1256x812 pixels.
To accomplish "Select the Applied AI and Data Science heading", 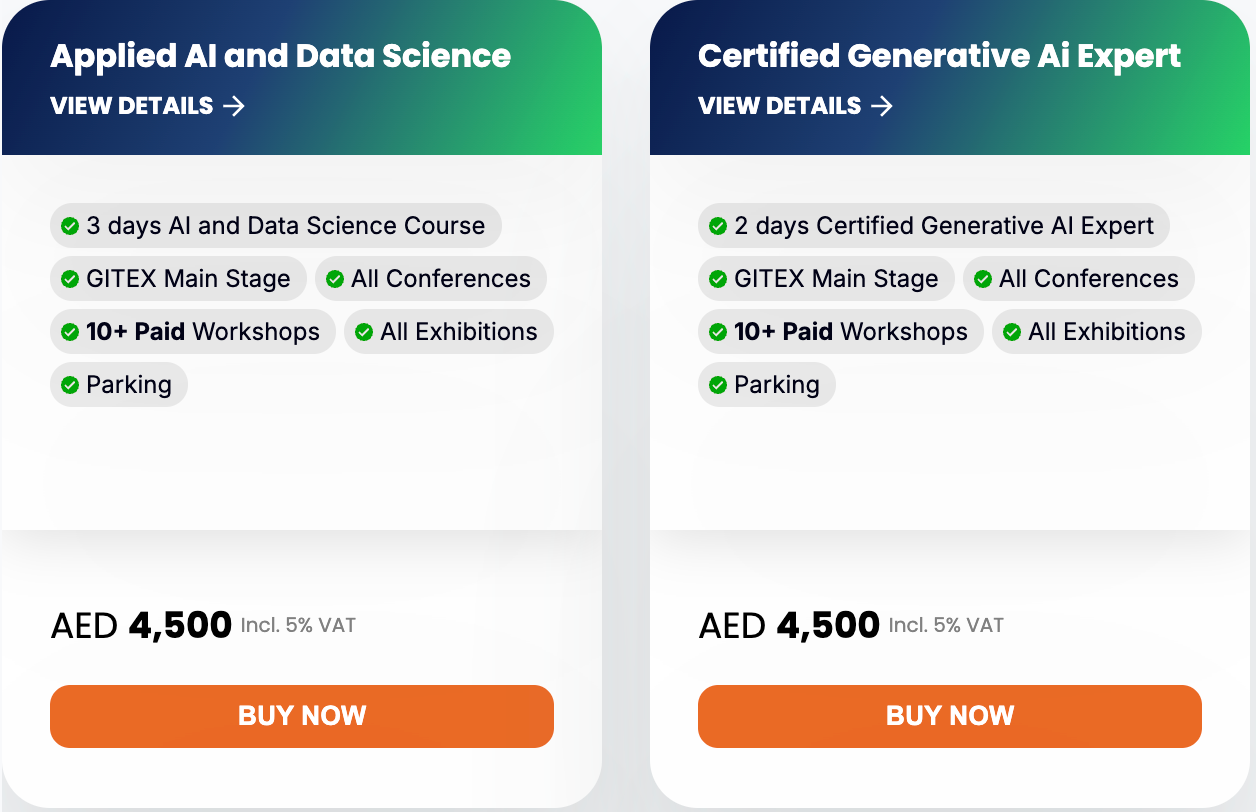I will (281, 56).
